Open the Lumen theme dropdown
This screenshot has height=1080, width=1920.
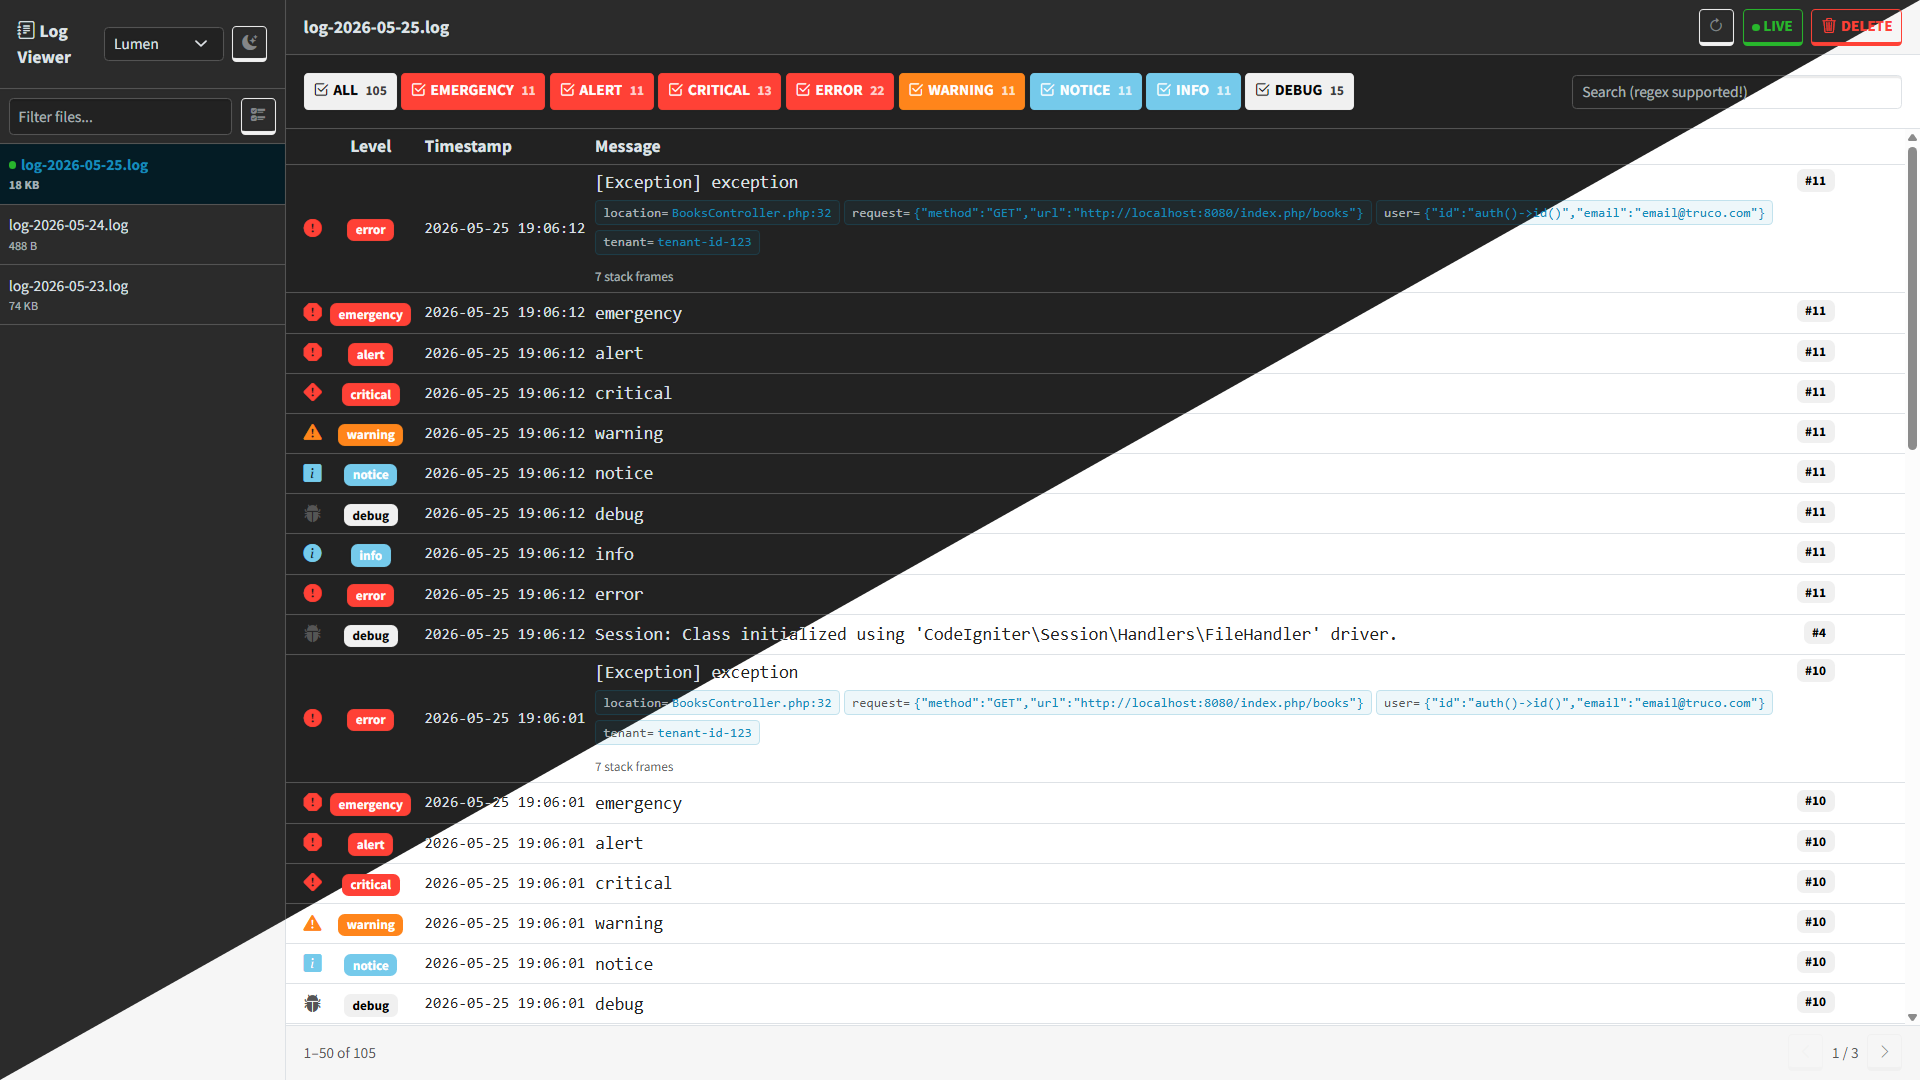[x=163, y=44]
